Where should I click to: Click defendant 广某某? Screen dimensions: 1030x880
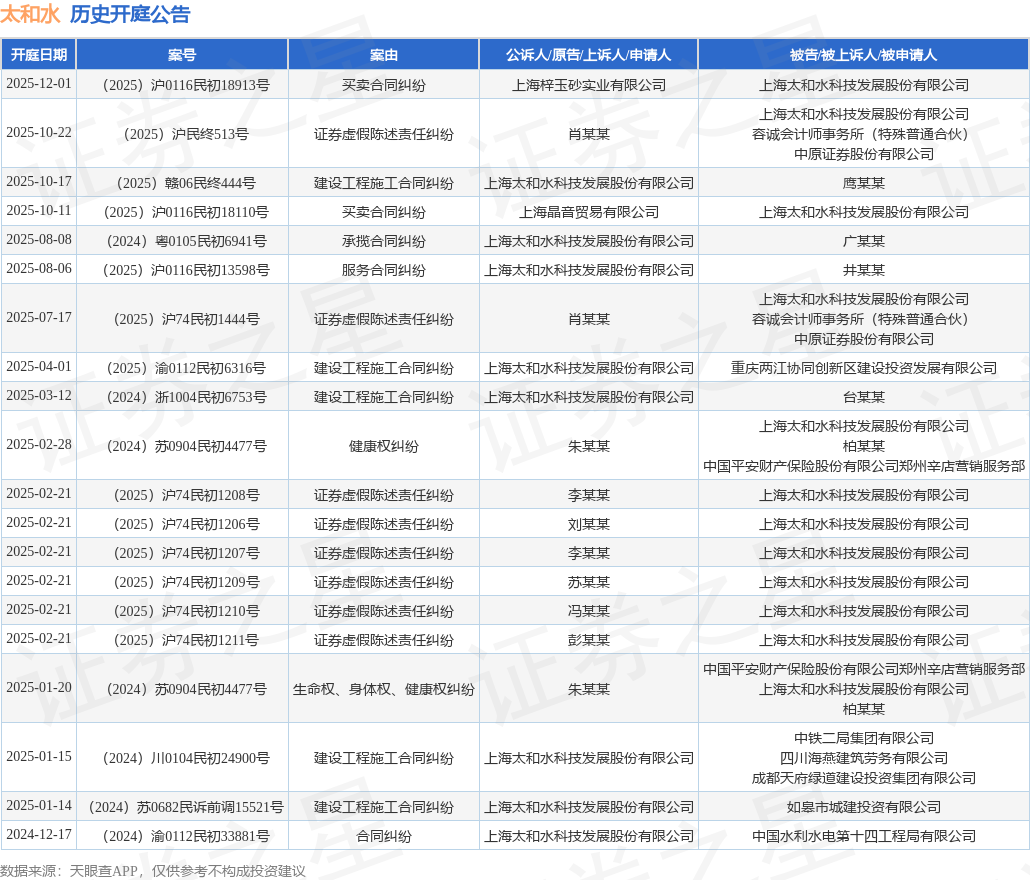point(863,240)
